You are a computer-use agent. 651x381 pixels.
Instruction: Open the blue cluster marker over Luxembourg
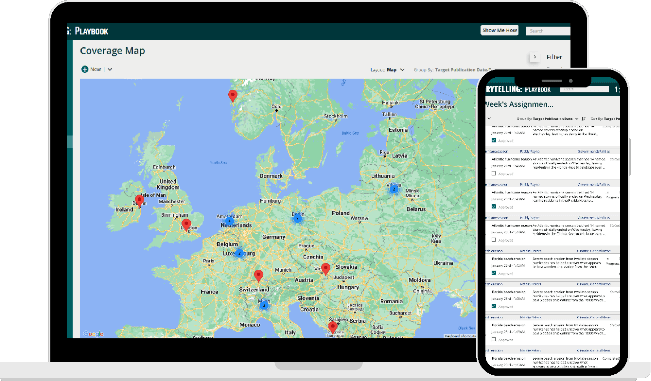tap(239, 253)
